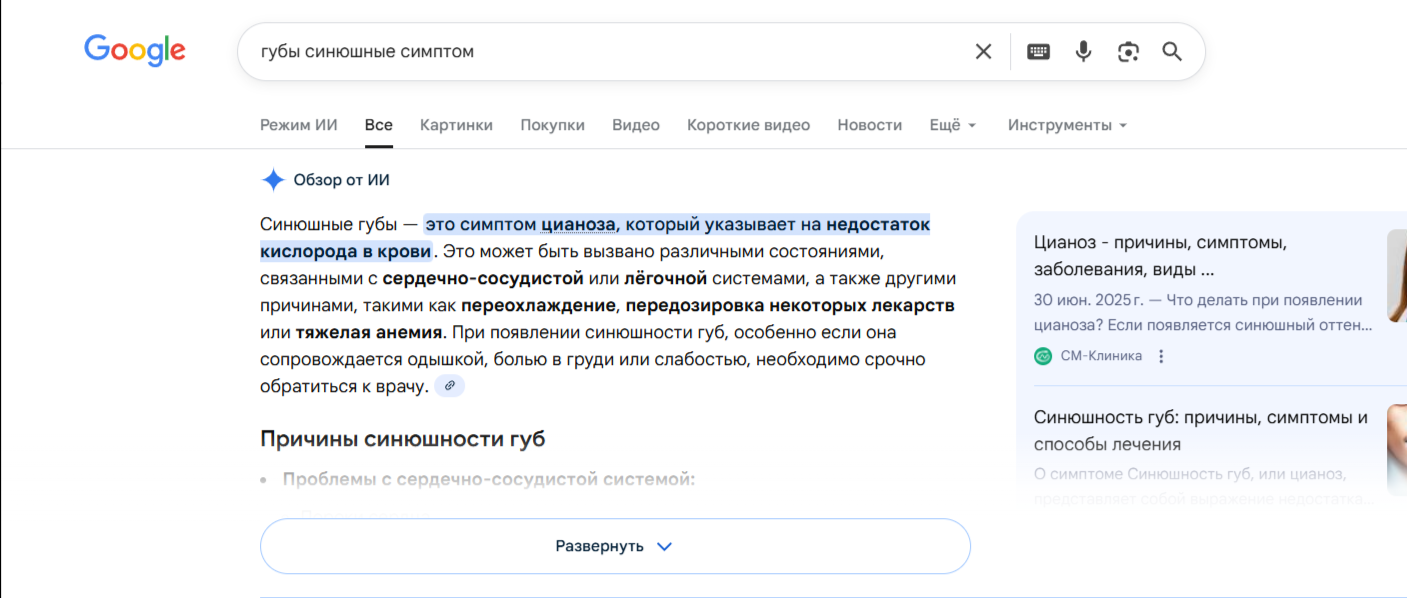1407x598 pixels.
Task: Open the source link chip icon
Action: click(x=450, y=385)
